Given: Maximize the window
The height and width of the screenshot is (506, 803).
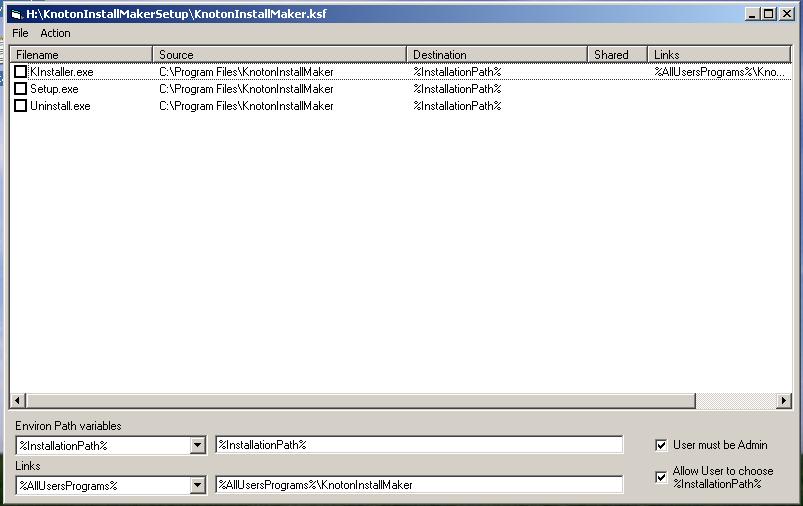Looking at the screenshot, I should [768, 14].
